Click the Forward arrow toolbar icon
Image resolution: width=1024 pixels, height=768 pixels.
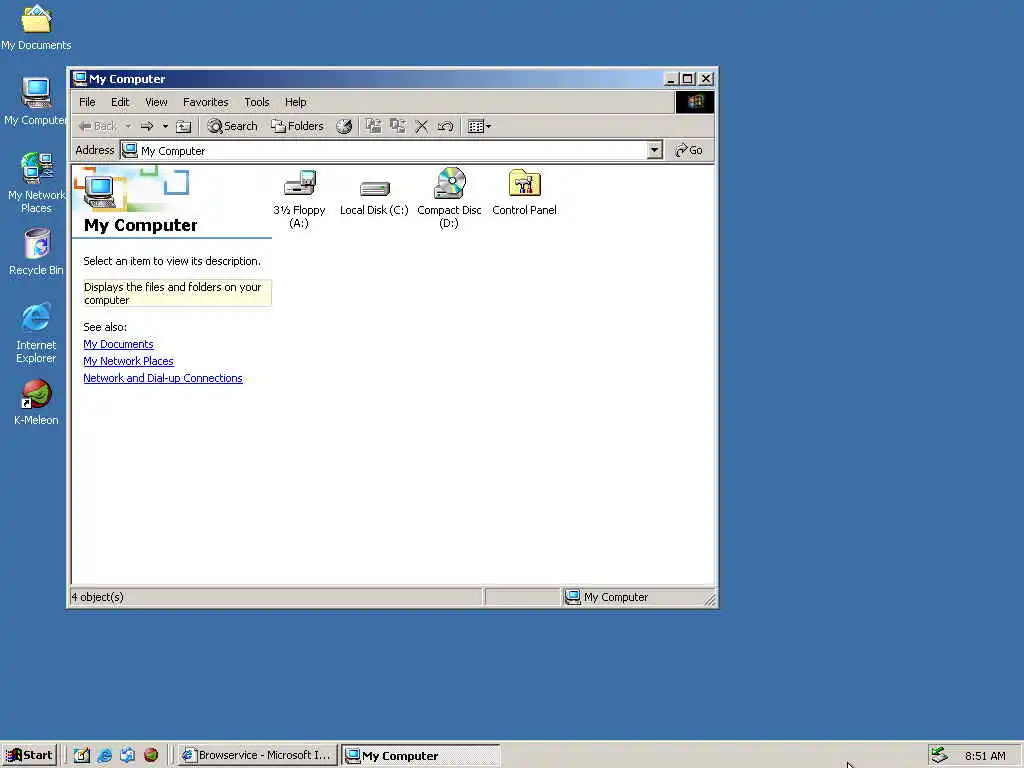[148, 126]
